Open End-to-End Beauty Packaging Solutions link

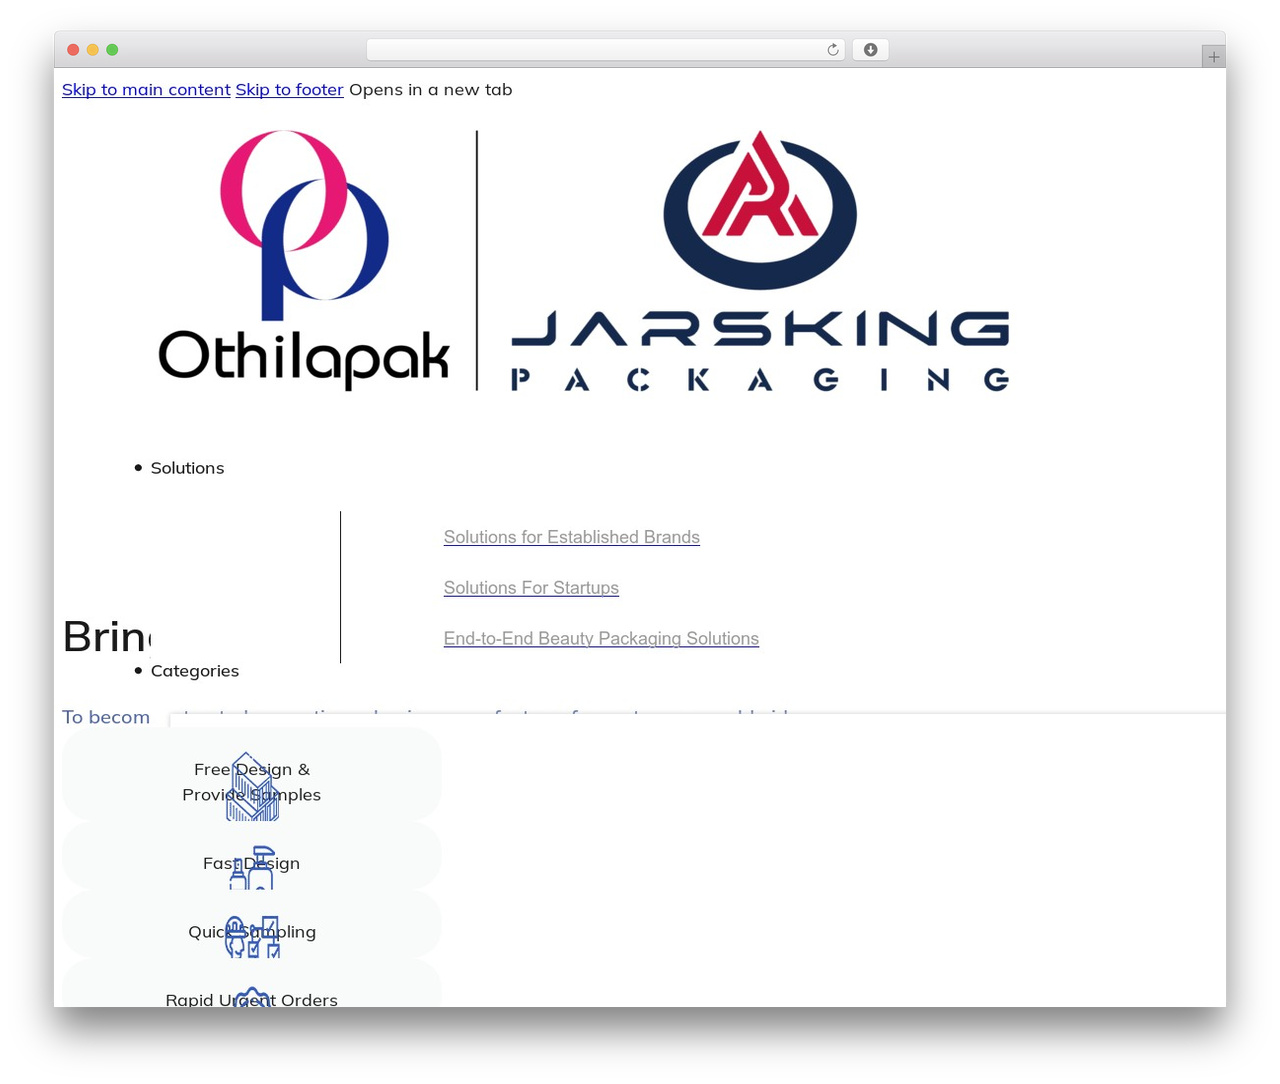pos(601,638)
